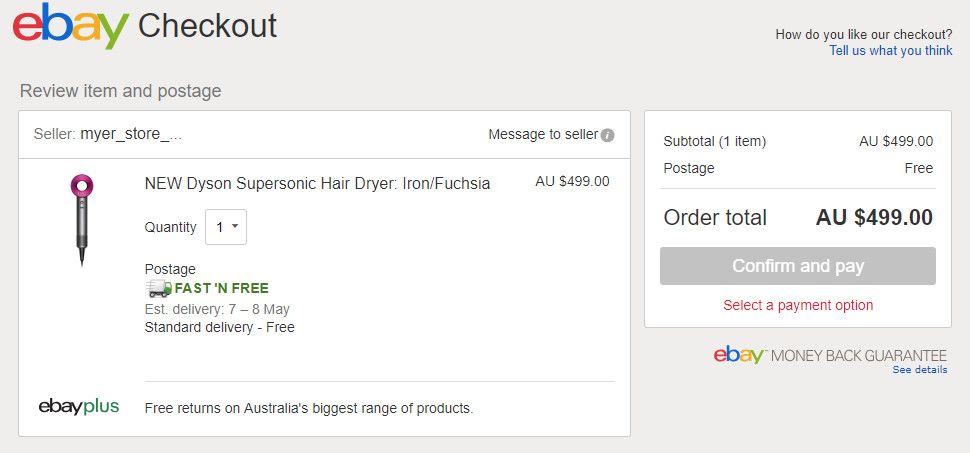Open the NEW Dyson Supersonic Hair Dryer title

(x=317, y=183)
